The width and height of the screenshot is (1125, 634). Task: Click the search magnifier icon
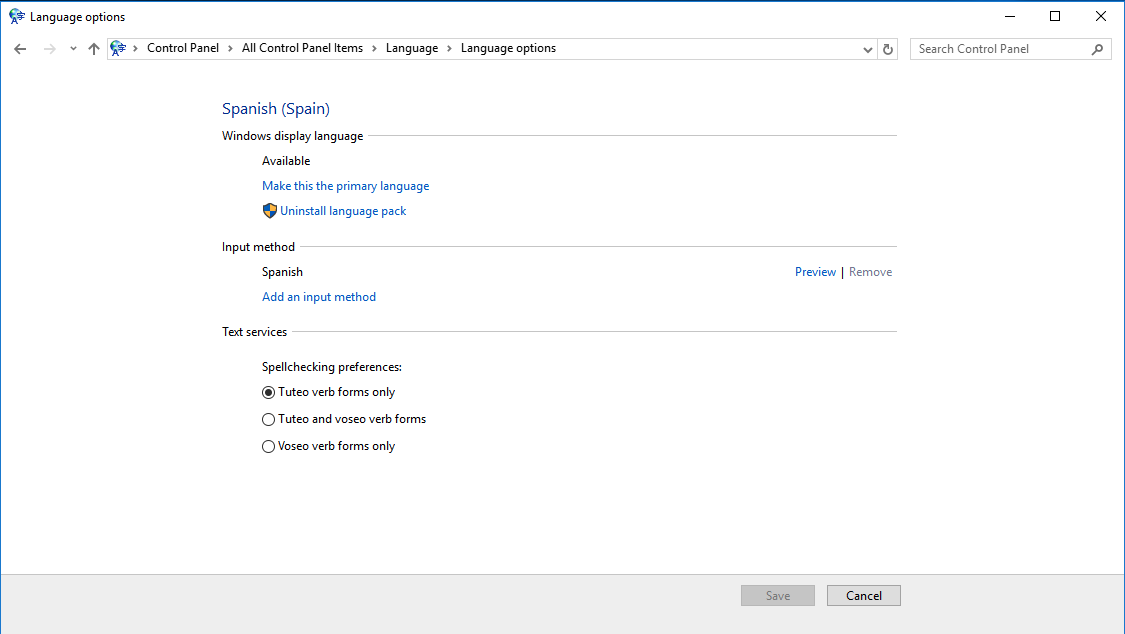[x=1097, y=49]
